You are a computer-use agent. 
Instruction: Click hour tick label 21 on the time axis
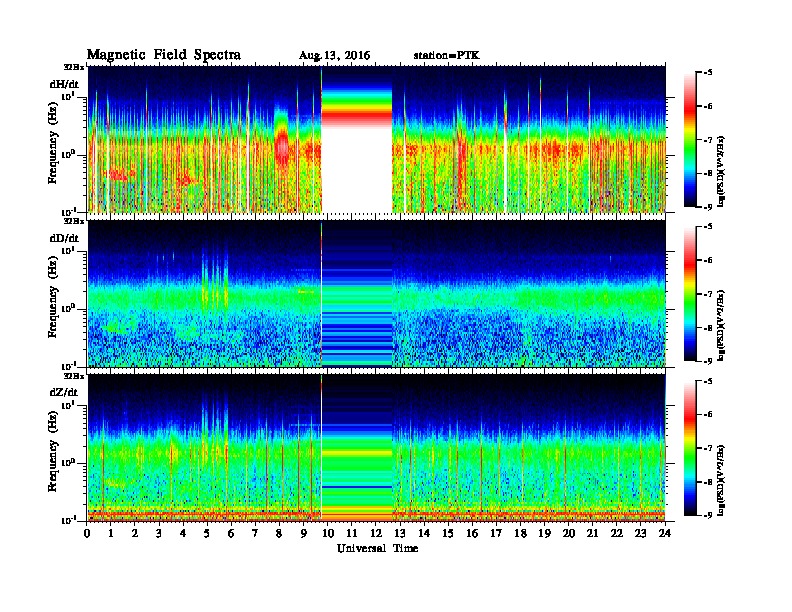[593, 534]
